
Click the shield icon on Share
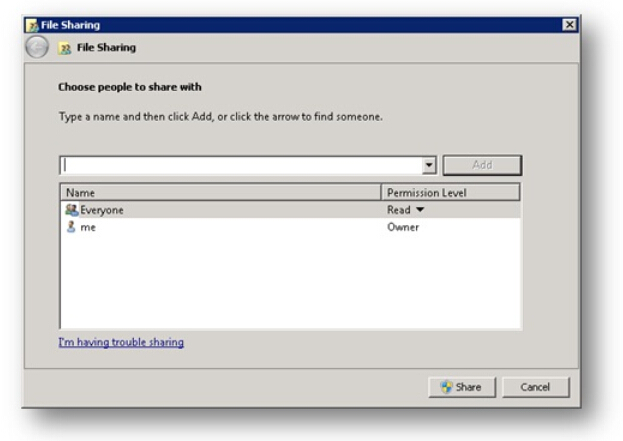point(447,387)
